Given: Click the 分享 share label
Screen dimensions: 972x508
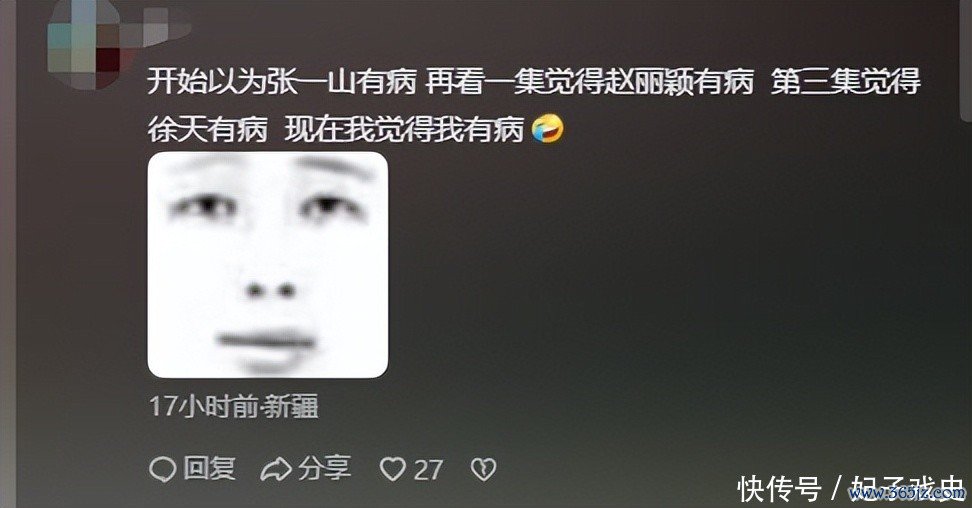Looking at the screenshot, I should tap(324, 468).
